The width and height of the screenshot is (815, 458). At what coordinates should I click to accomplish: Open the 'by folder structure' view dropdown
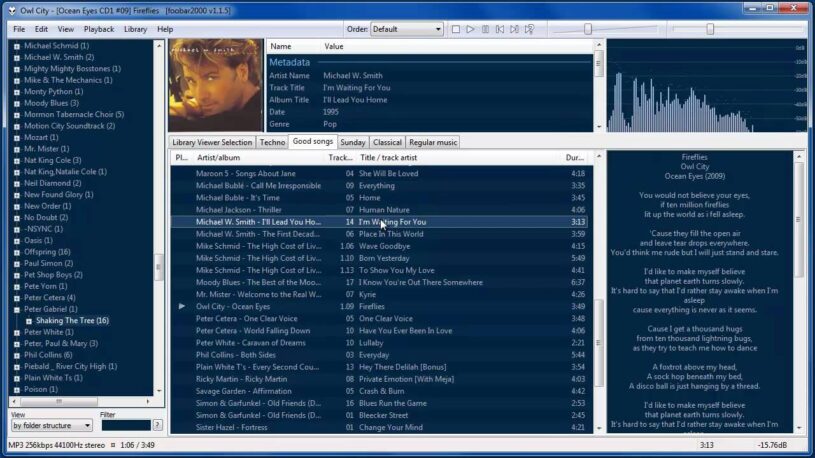tap(51, 425)
